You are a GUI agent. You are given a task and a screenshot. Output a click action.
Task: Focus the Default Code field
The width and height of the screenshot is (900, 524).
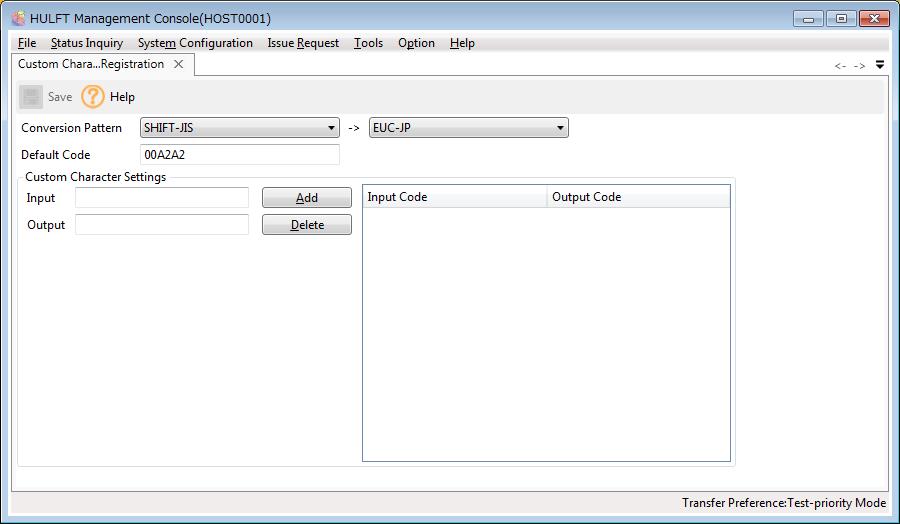click(x=239, y=154)
